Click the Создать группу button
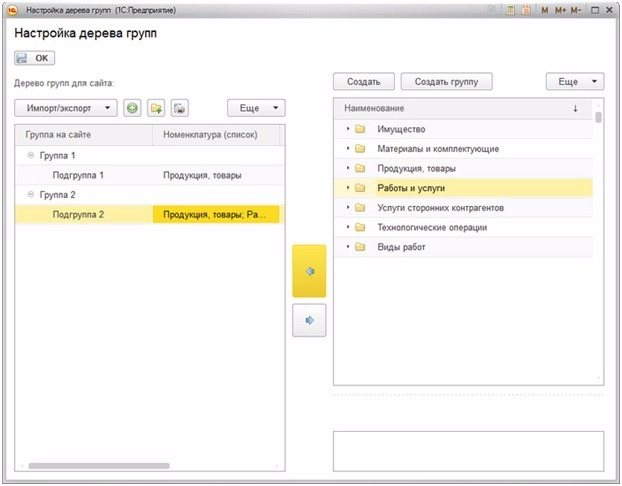Image resolution: width=622 pixels, height=486 pixels. tap(446, 81)
